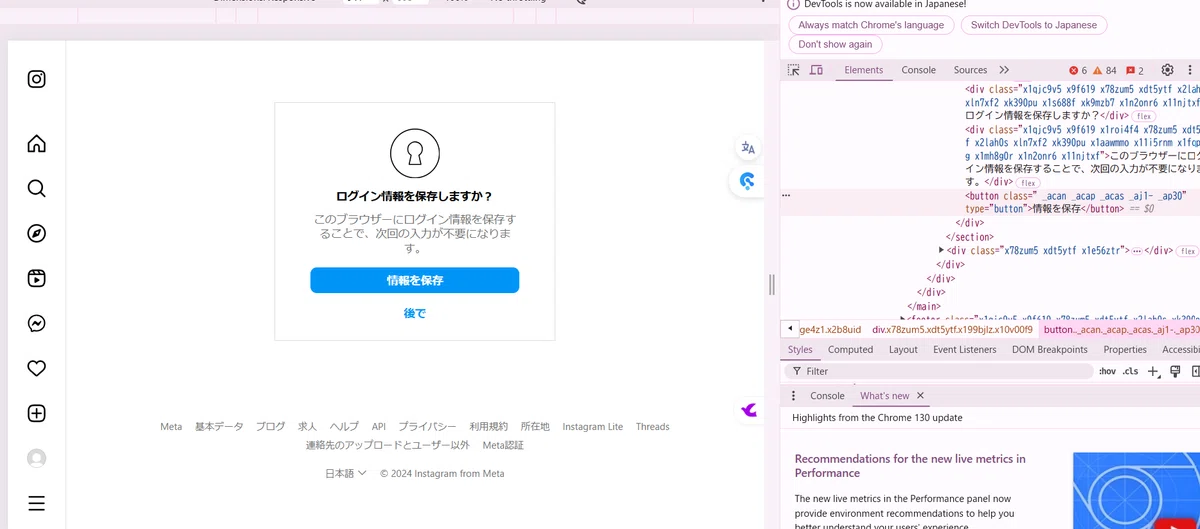Image resolution: width=1200 pixels, height=529 pixels.
Task: Close the What's new drawer tab
Action: tap(920, 396)
